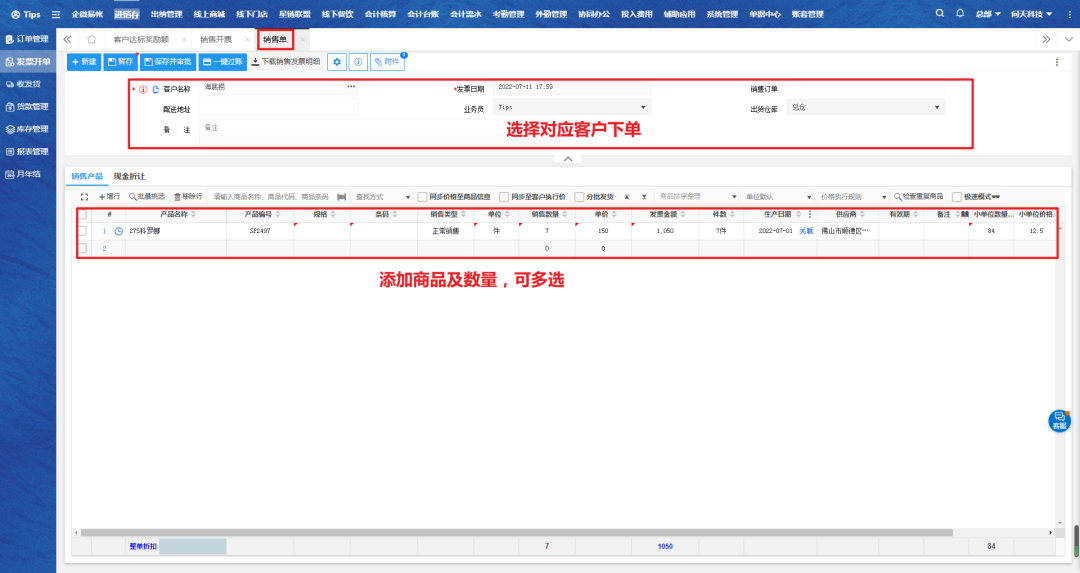The height and width of the screenshot is (573, 1080).
Task: Collapse the header form using chevron up
Action: [567, 159]
